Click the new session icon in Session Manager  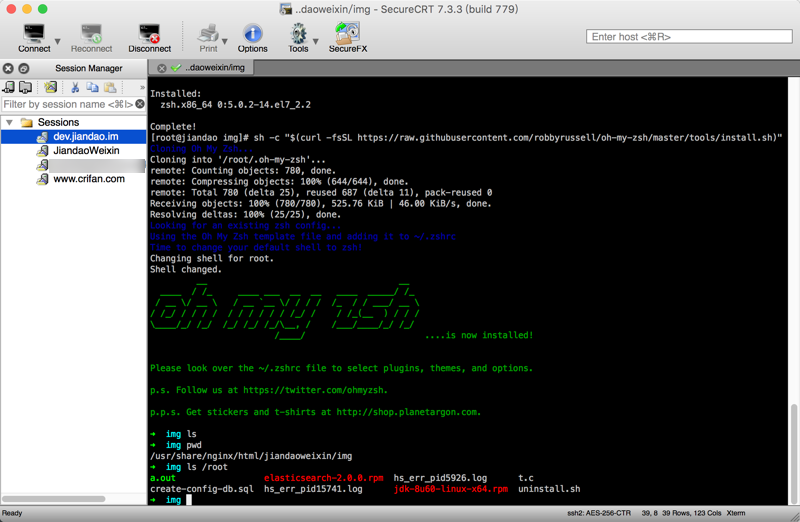(50, 87)
